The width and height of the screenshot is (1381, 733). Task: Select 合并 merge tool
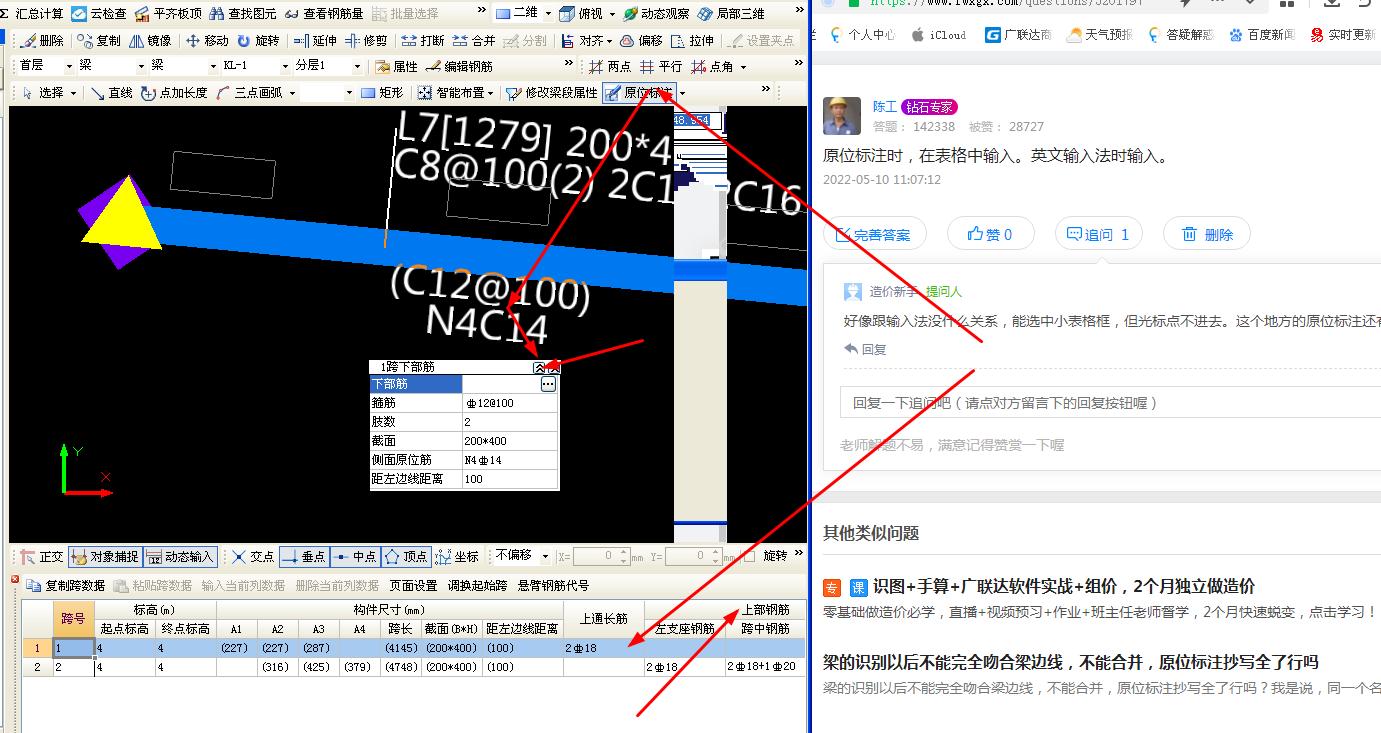pyautogui.click(x=474, y=41)
